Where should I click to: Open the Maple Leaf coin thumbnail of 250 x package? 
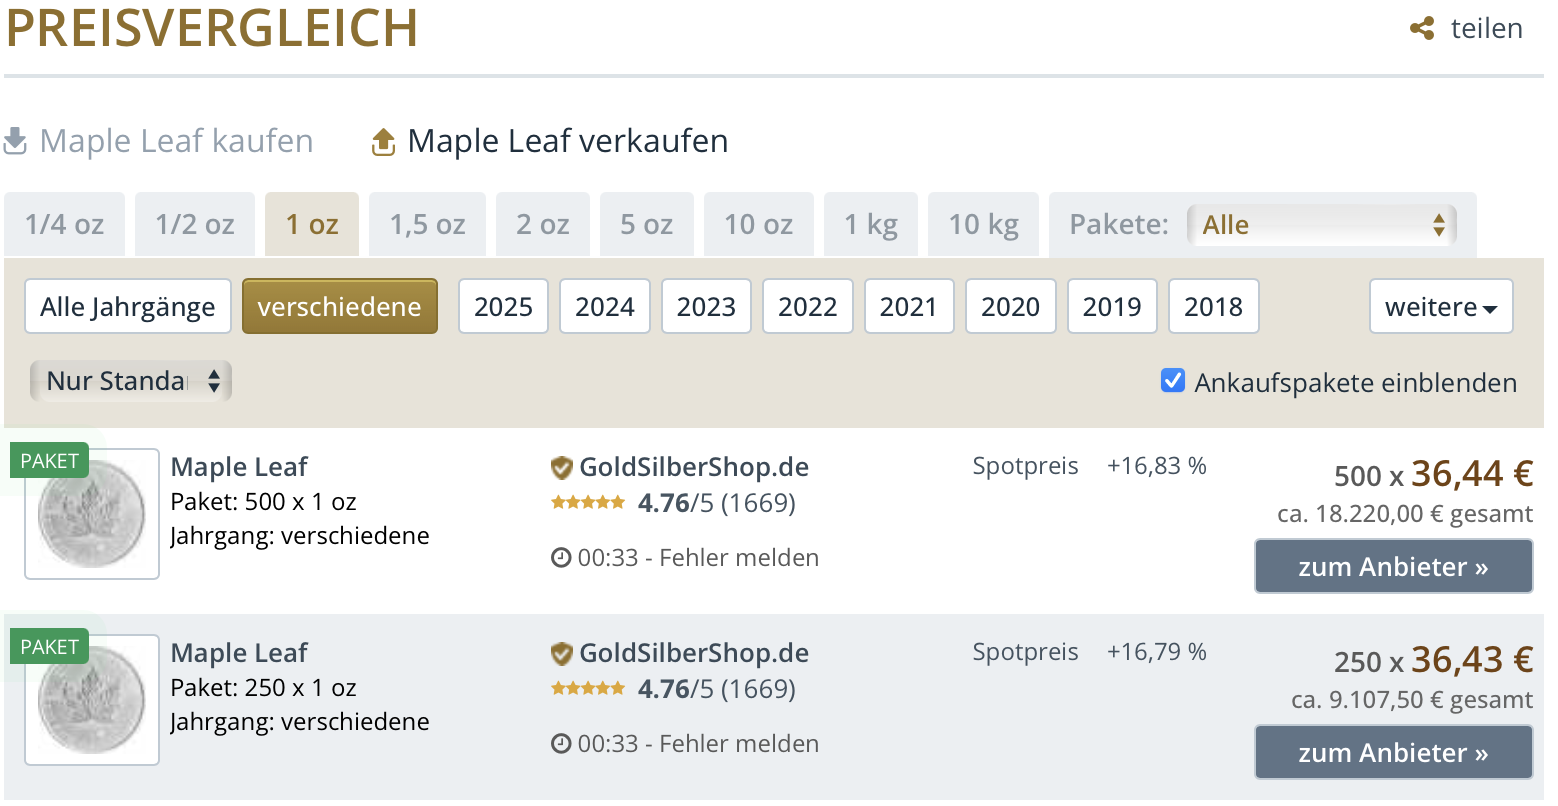click(x=92, y=701)
